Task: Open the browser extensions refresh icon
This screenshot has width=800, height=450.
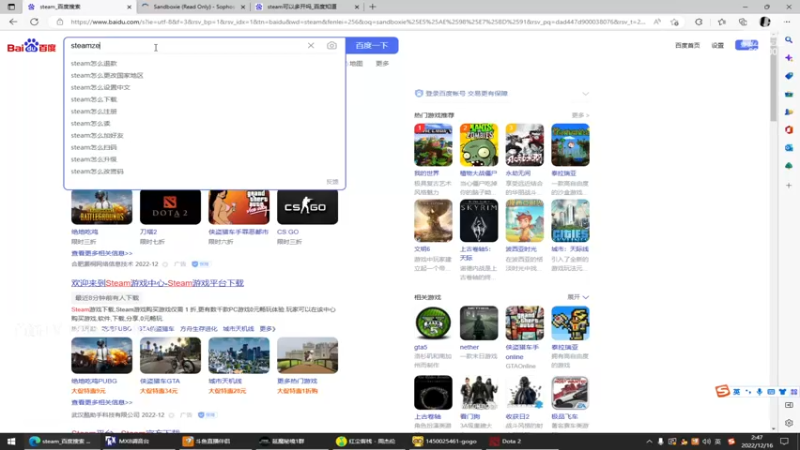Action: click(x=699, y=22)
